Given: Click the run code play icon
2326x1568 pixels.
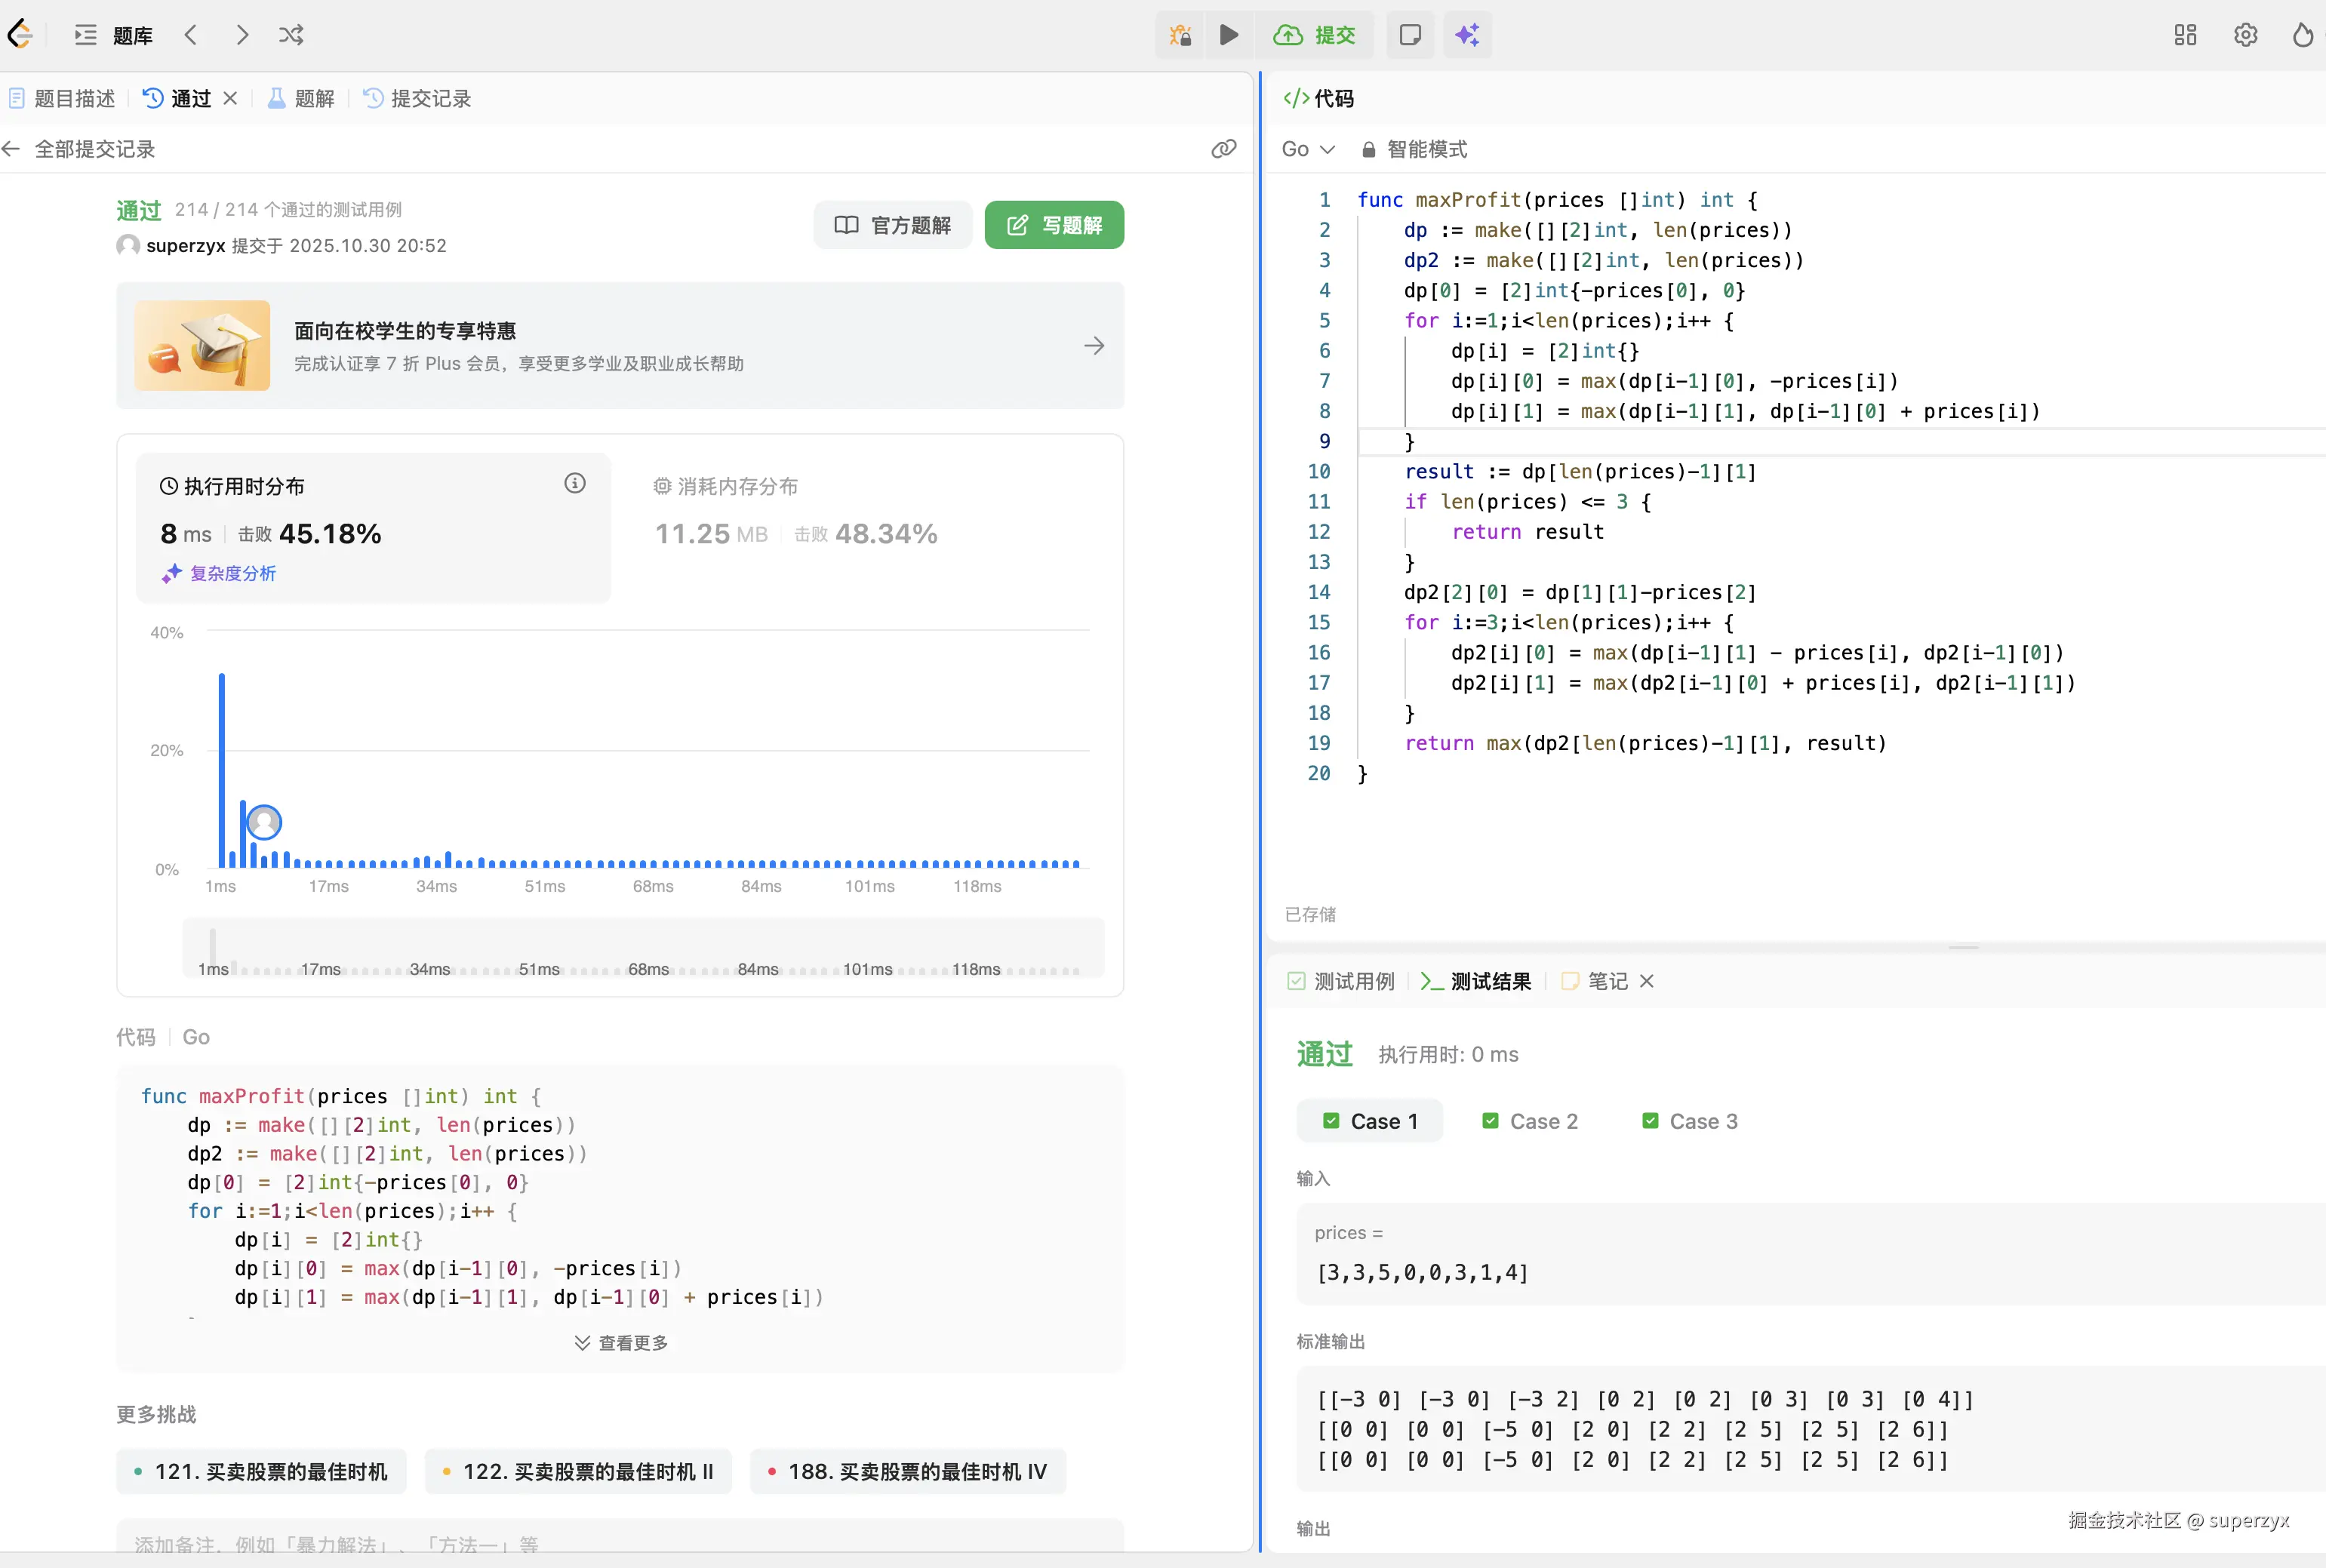Looking at the screenshot, I should [1229, 35].
